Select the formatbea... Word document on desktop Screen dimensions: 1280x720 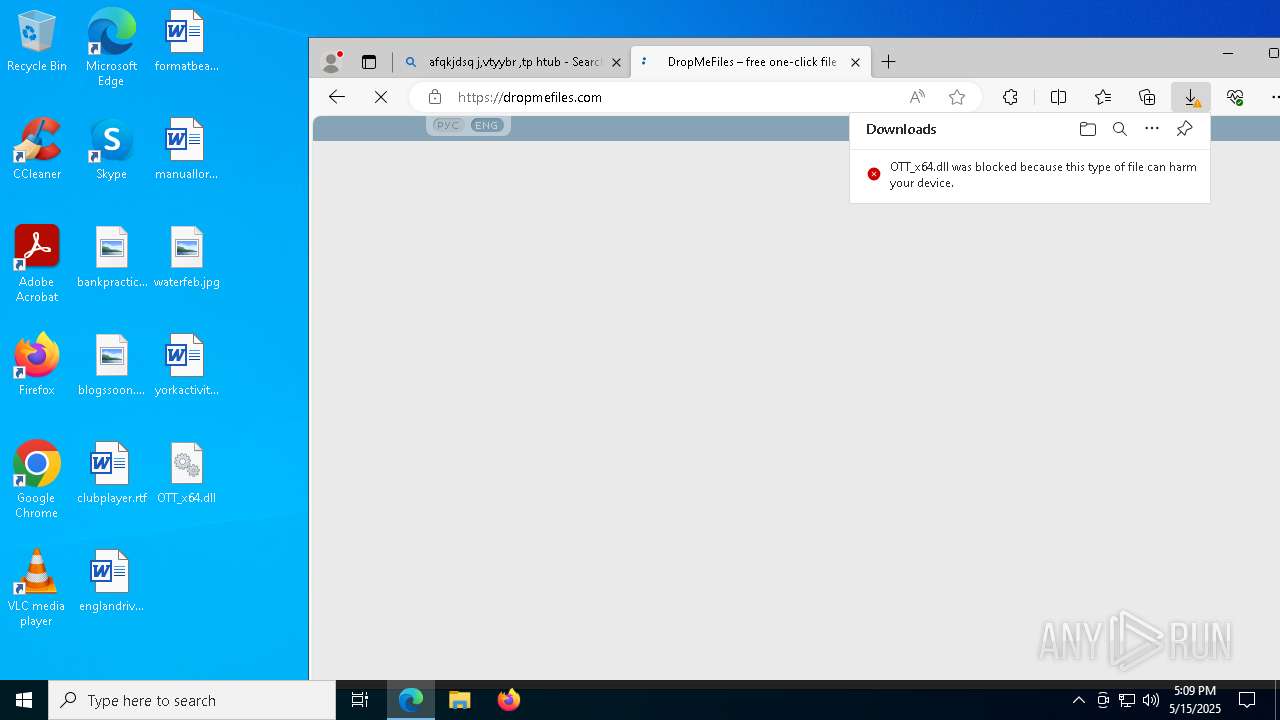pyautogui.click(x=186, y=41)
